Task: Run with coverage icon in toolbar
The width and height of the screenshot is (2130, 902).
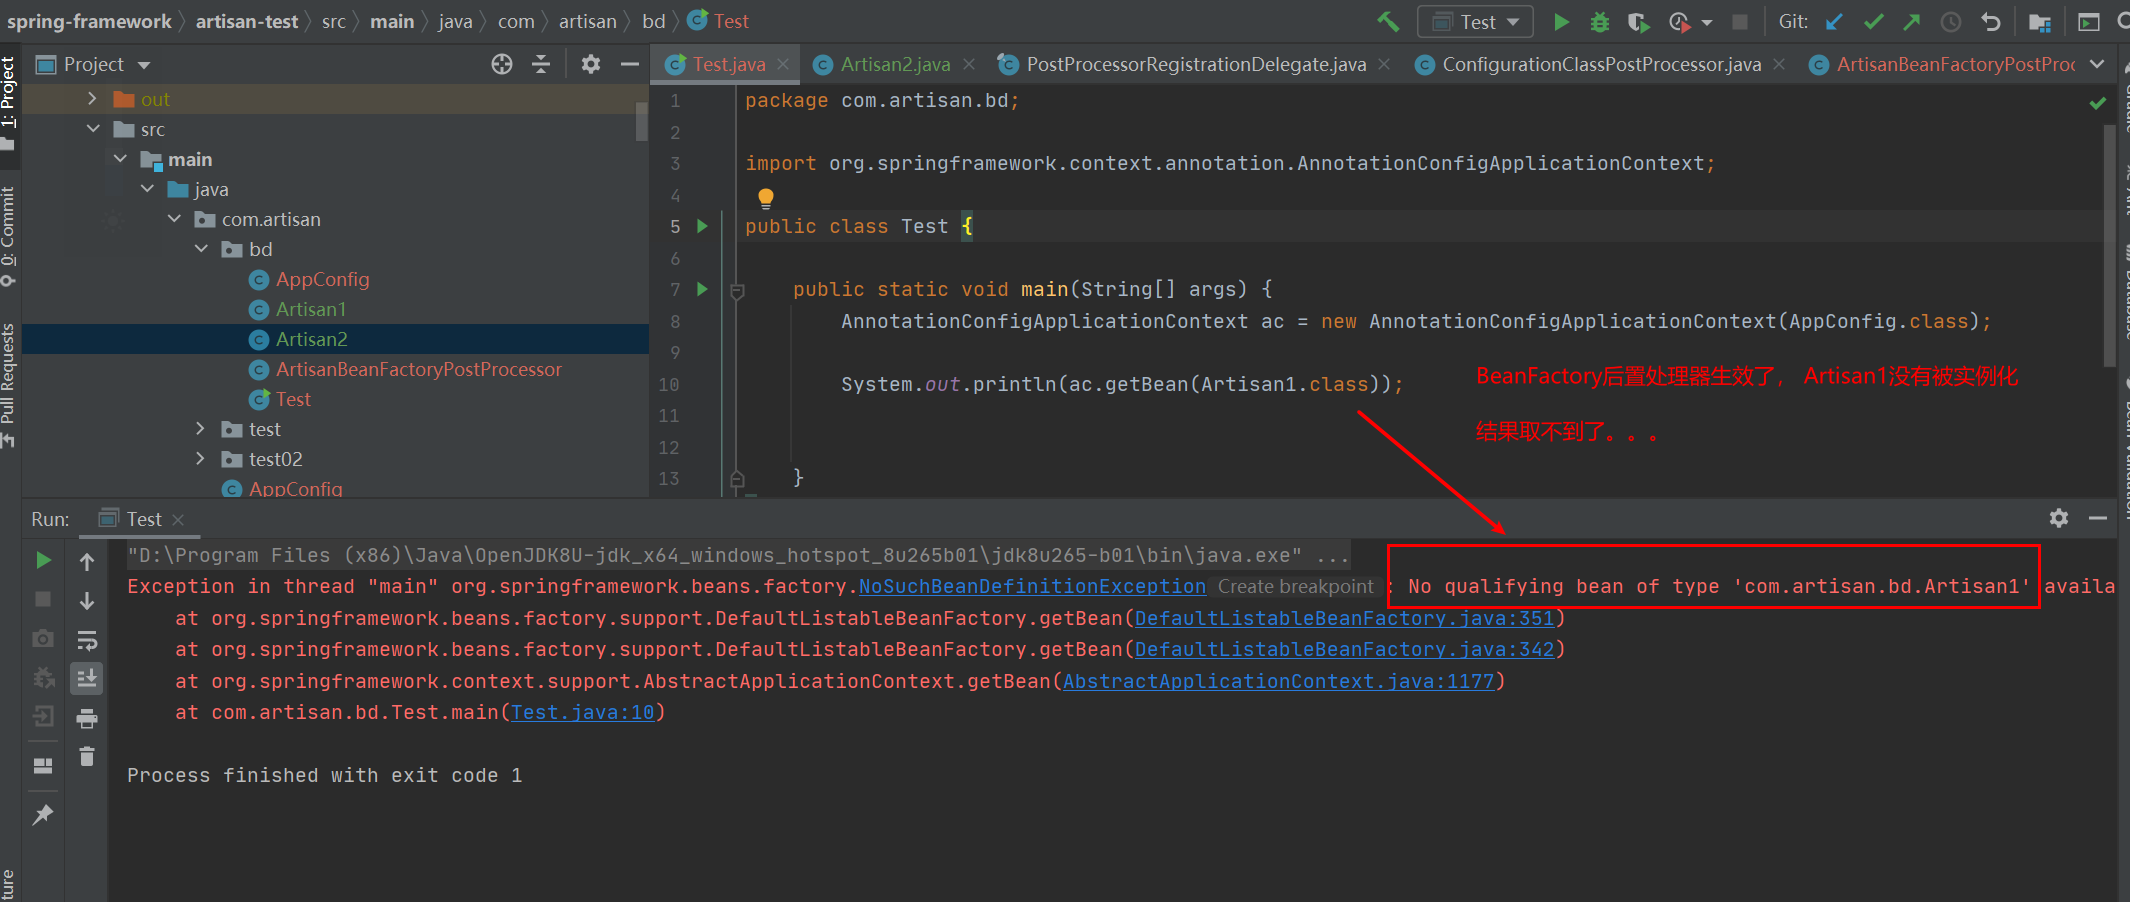Action: 1638,21
